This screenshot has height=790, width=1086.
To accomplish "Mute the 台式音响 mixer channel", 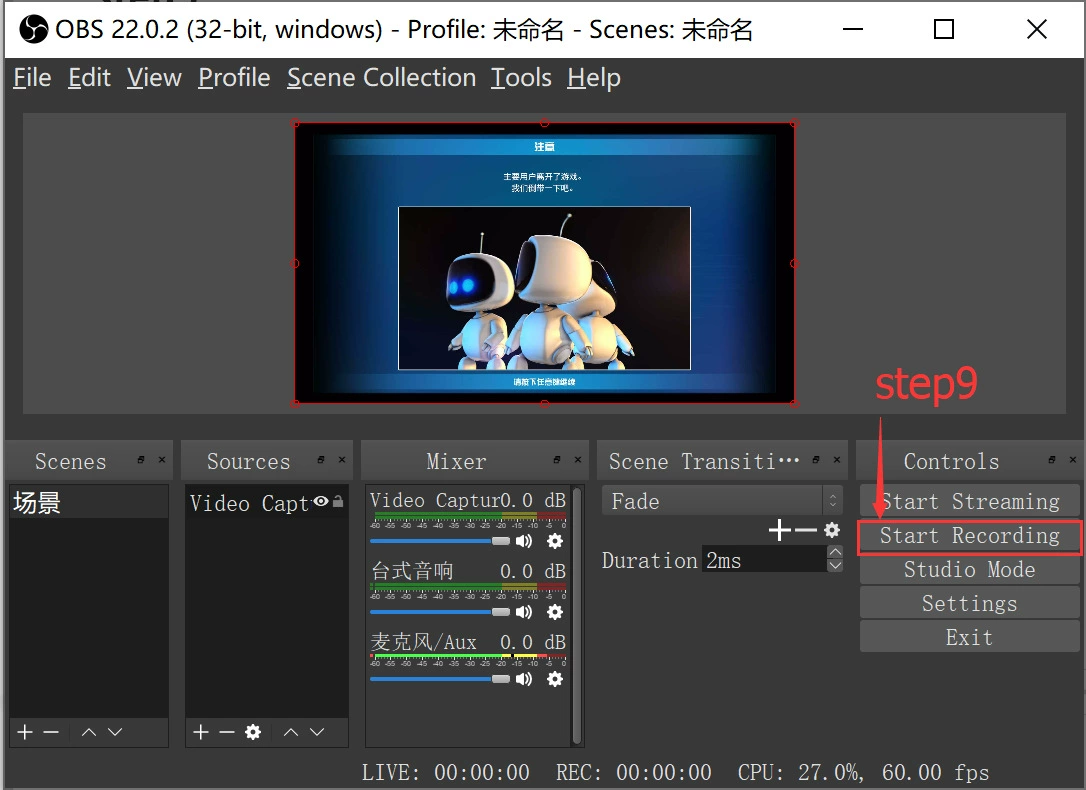I will coord(524,612).
